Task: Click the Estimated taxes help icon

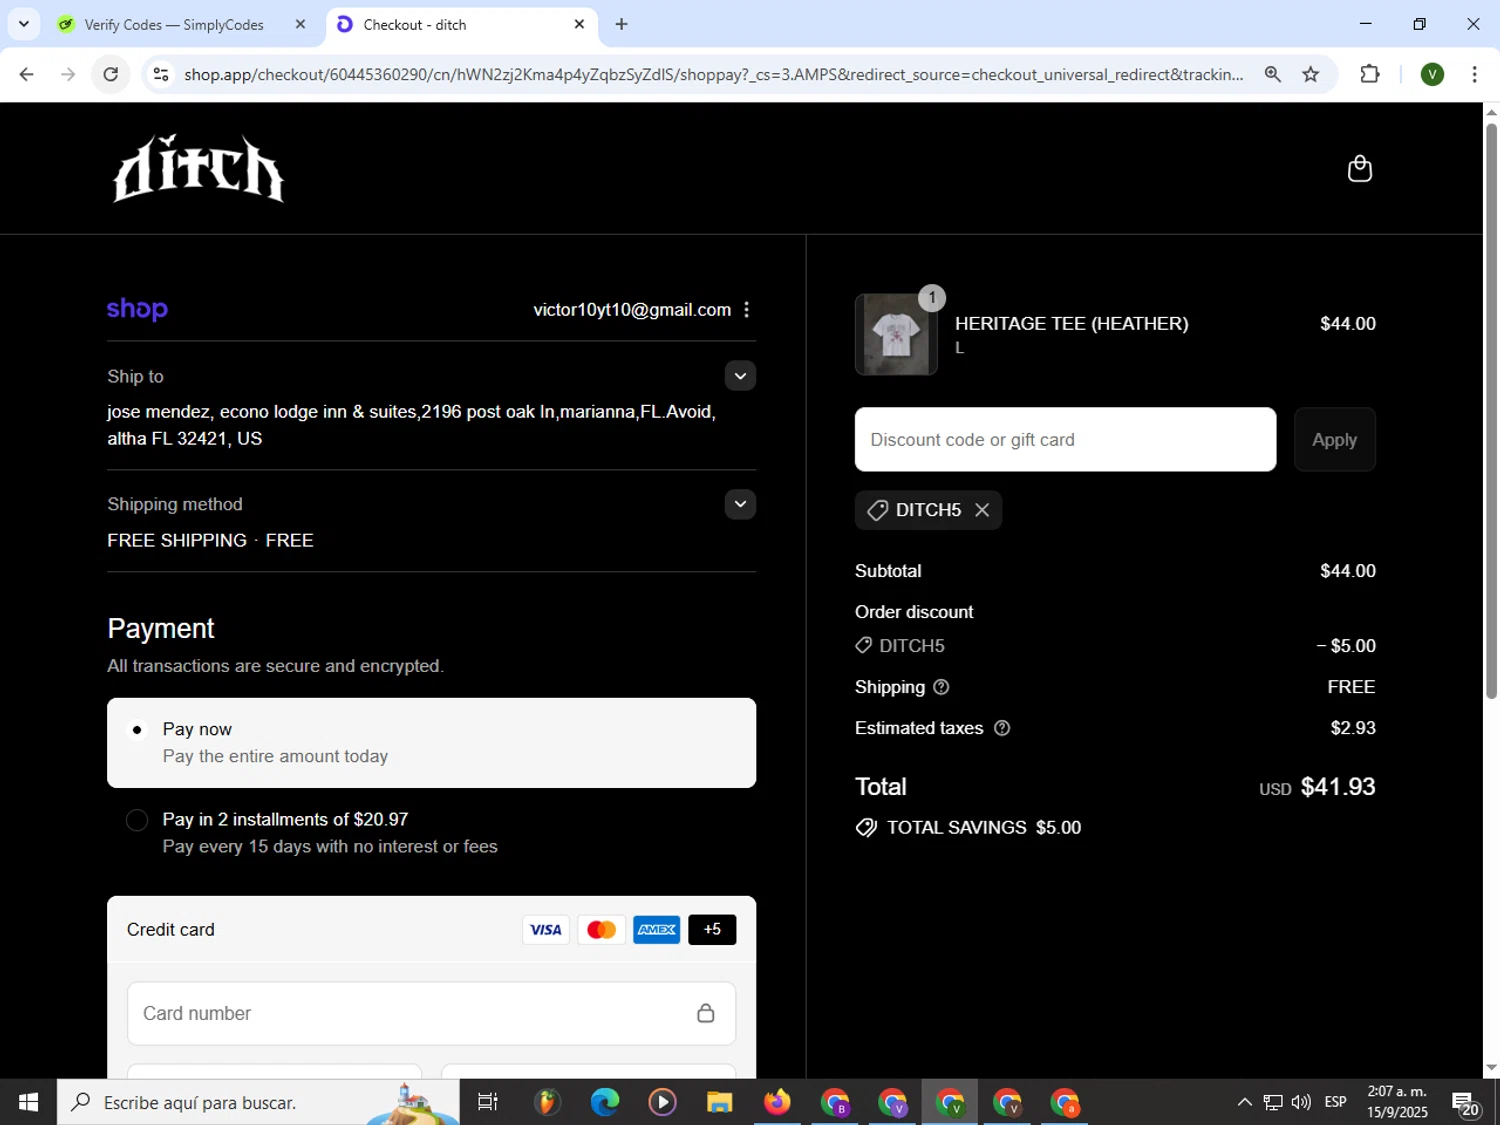Action: point(1002,728)
